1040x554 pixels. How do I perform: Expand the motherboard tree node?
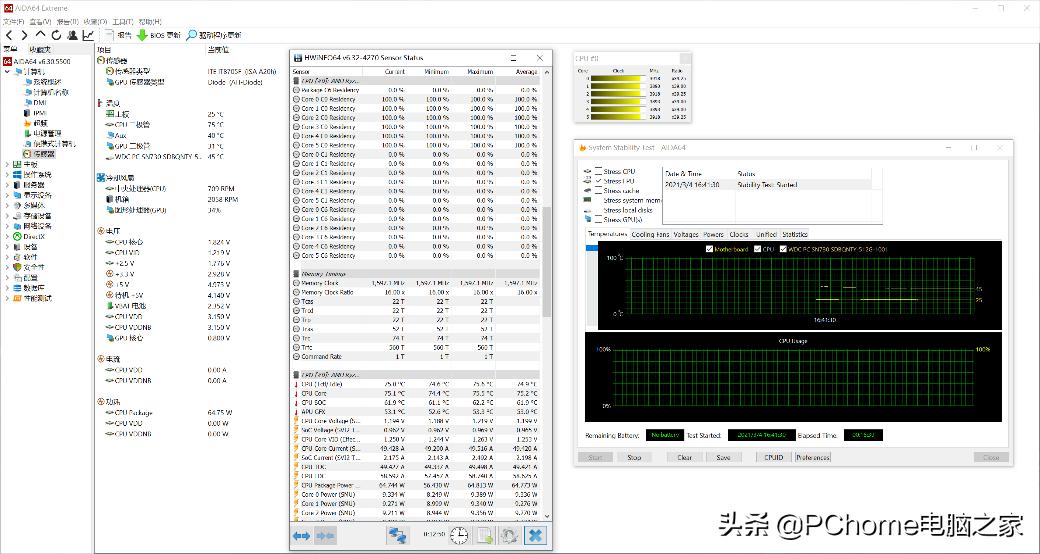click(x=8, y=165)
